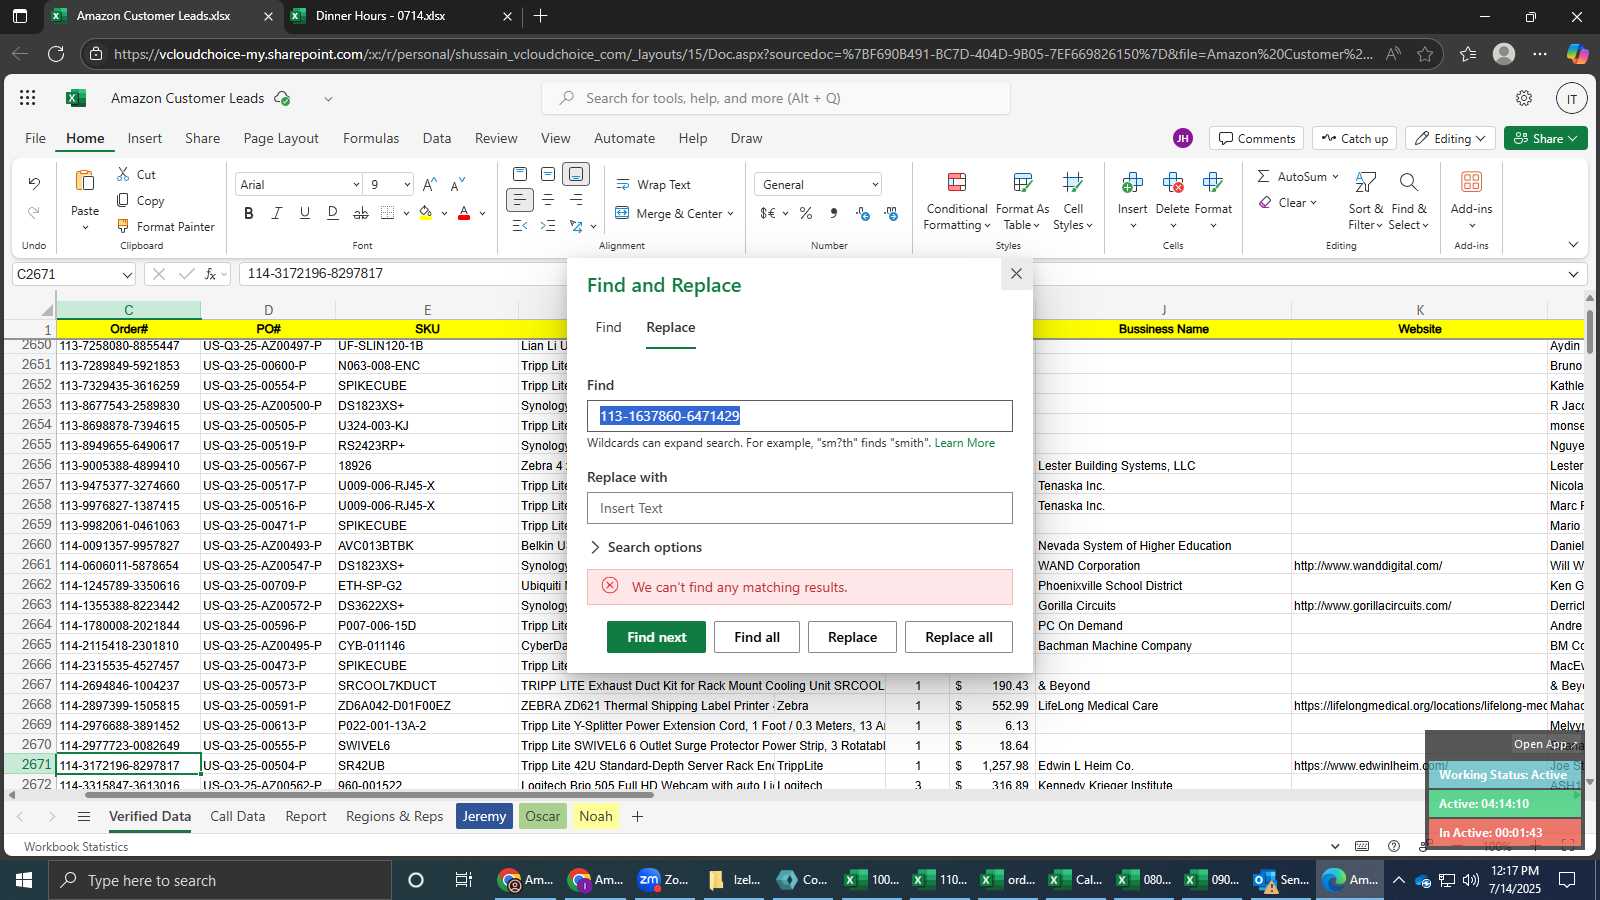
Task: Open the font size dropdown
Action: point(407,185)
